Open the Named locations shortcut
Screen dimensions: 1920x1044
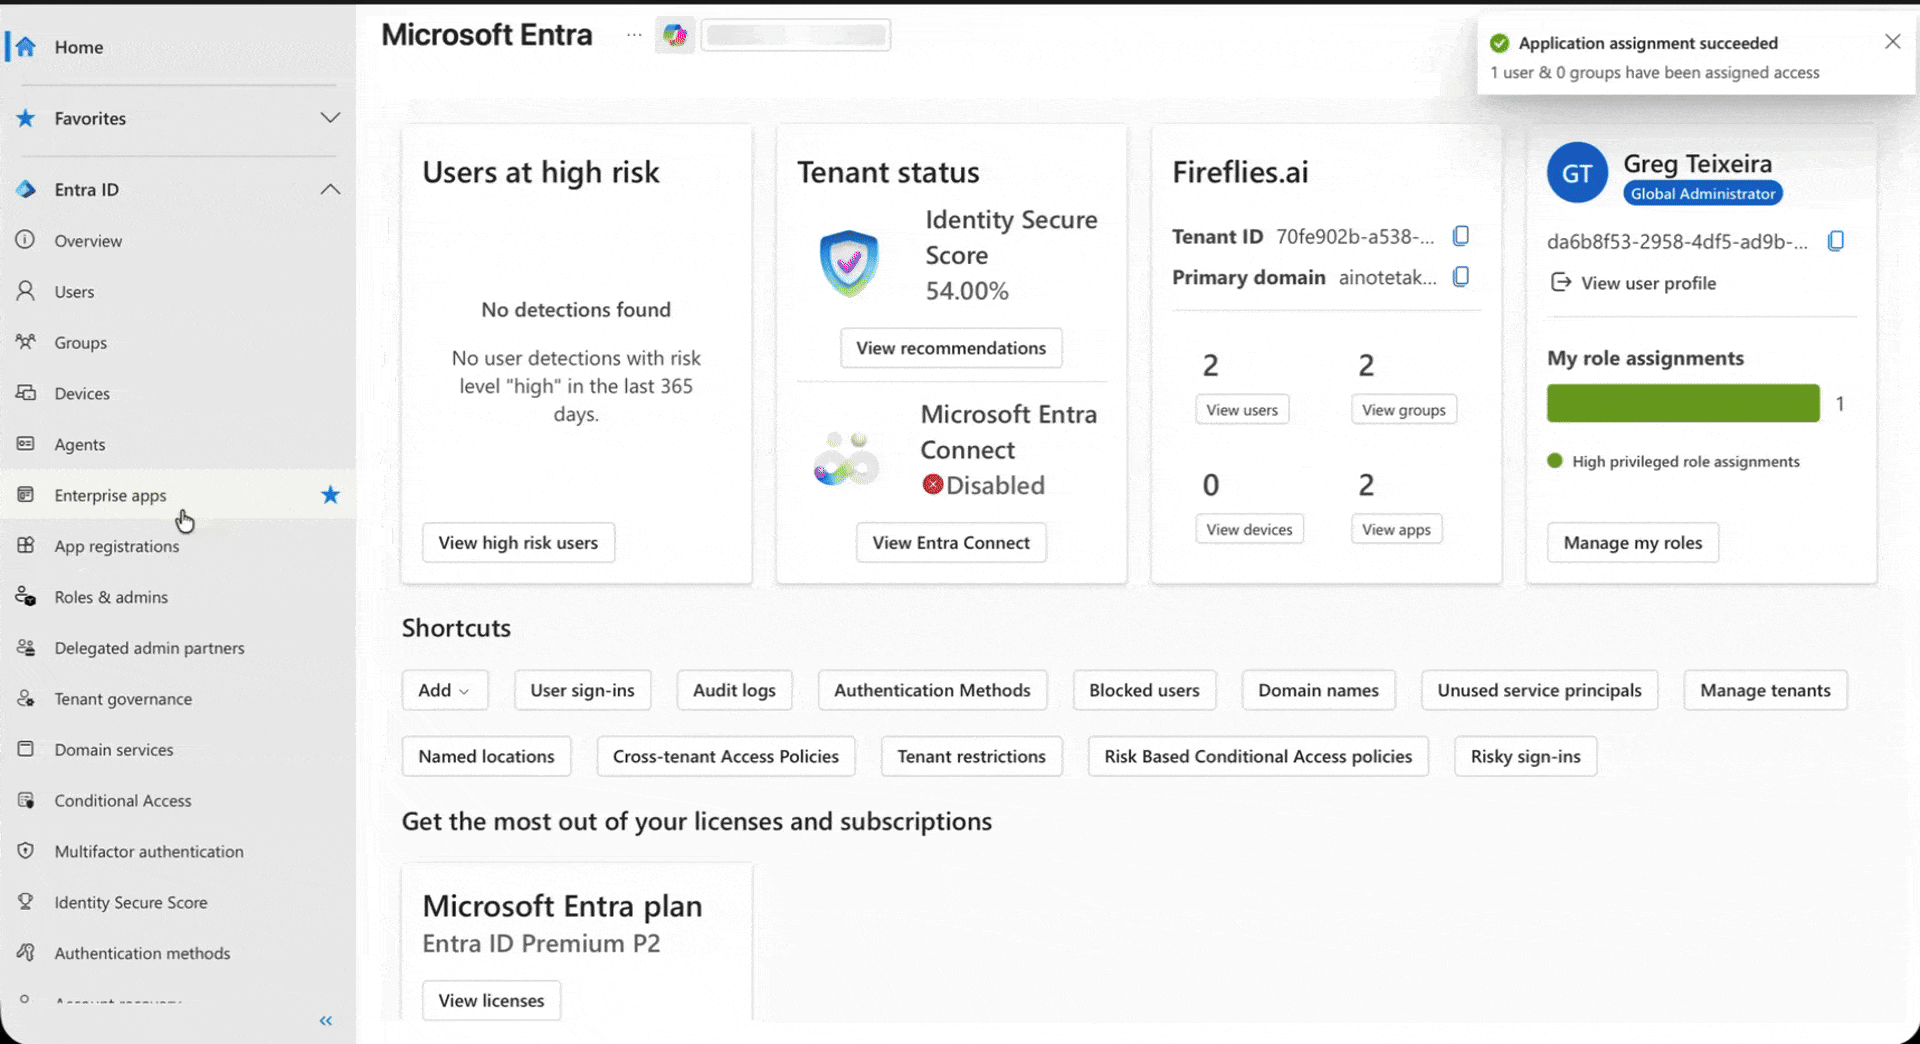486,756
